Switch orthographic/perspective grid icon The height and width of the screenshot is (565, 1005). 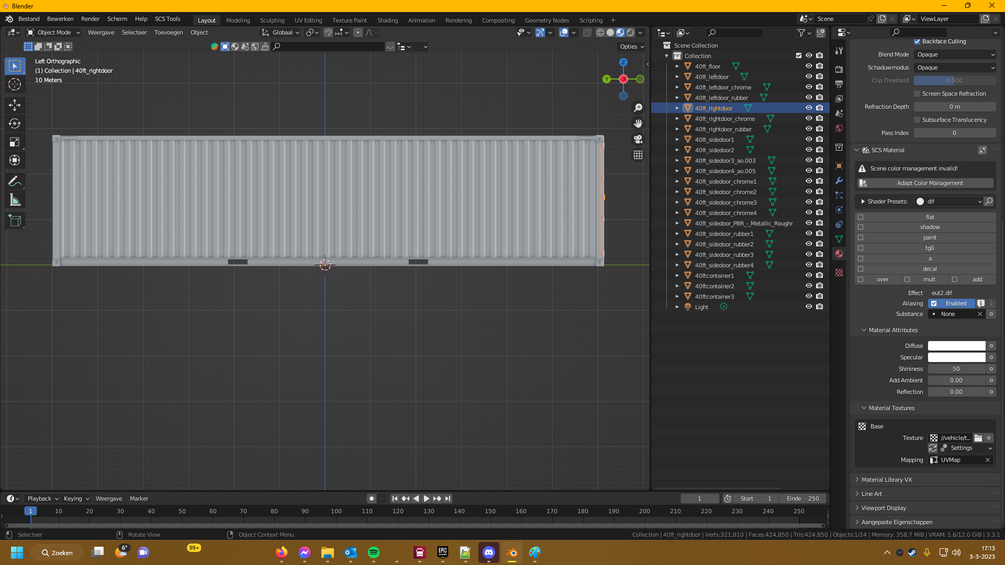pos(638,154)
